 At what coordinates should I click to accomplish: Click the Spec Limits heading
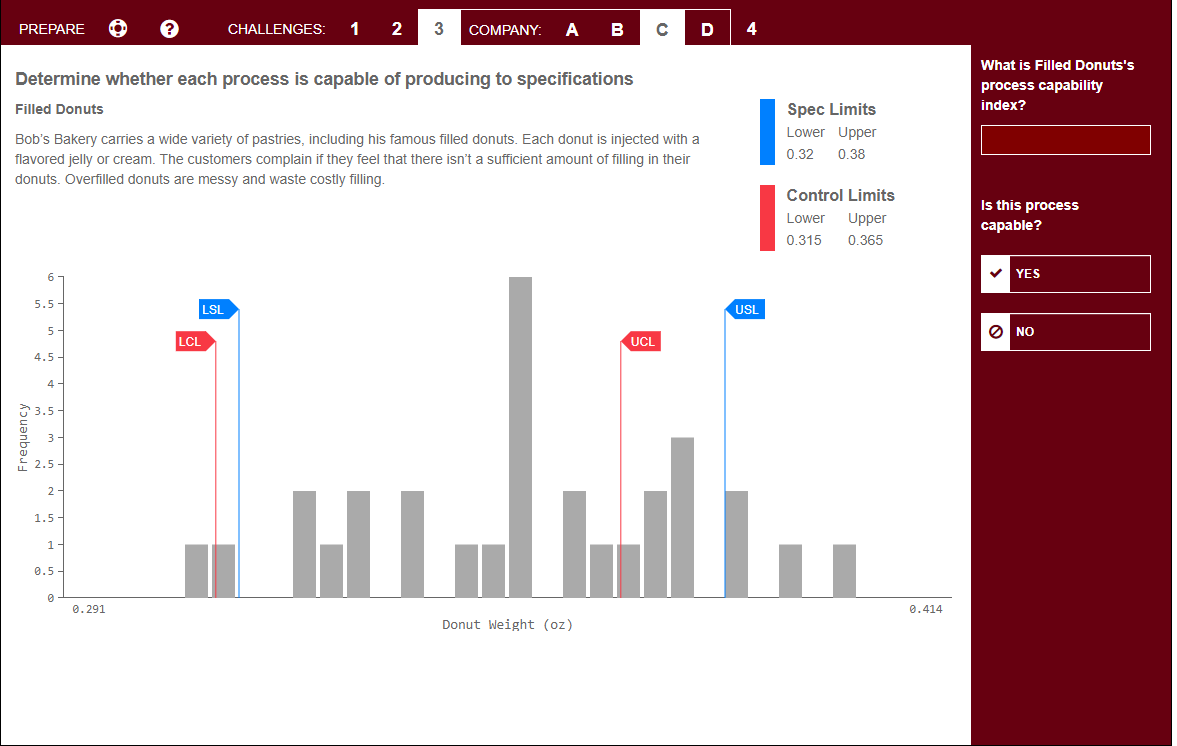click(831, 110)
